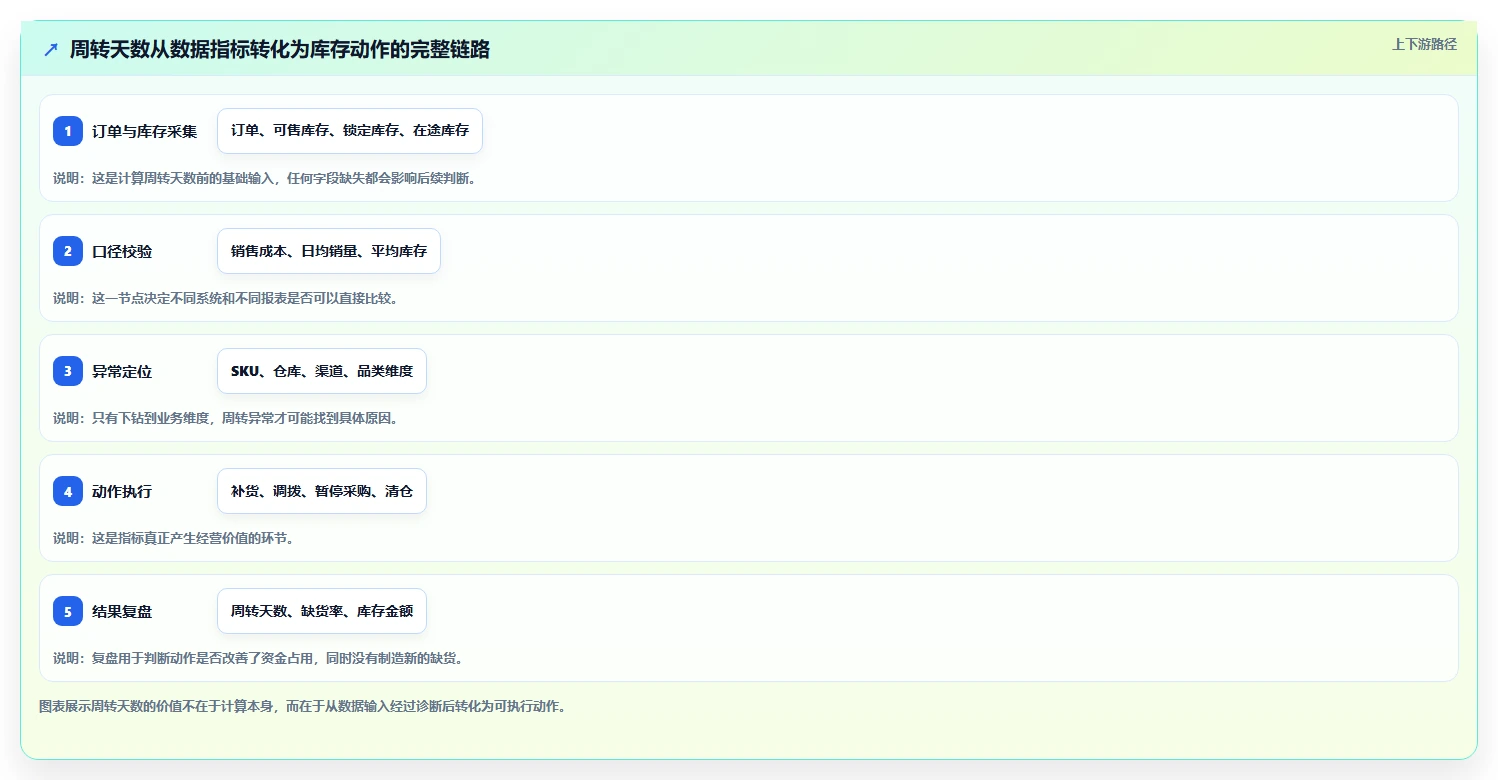
Task: Click the 结果复盘 step title
Action: tap(122, 611)
